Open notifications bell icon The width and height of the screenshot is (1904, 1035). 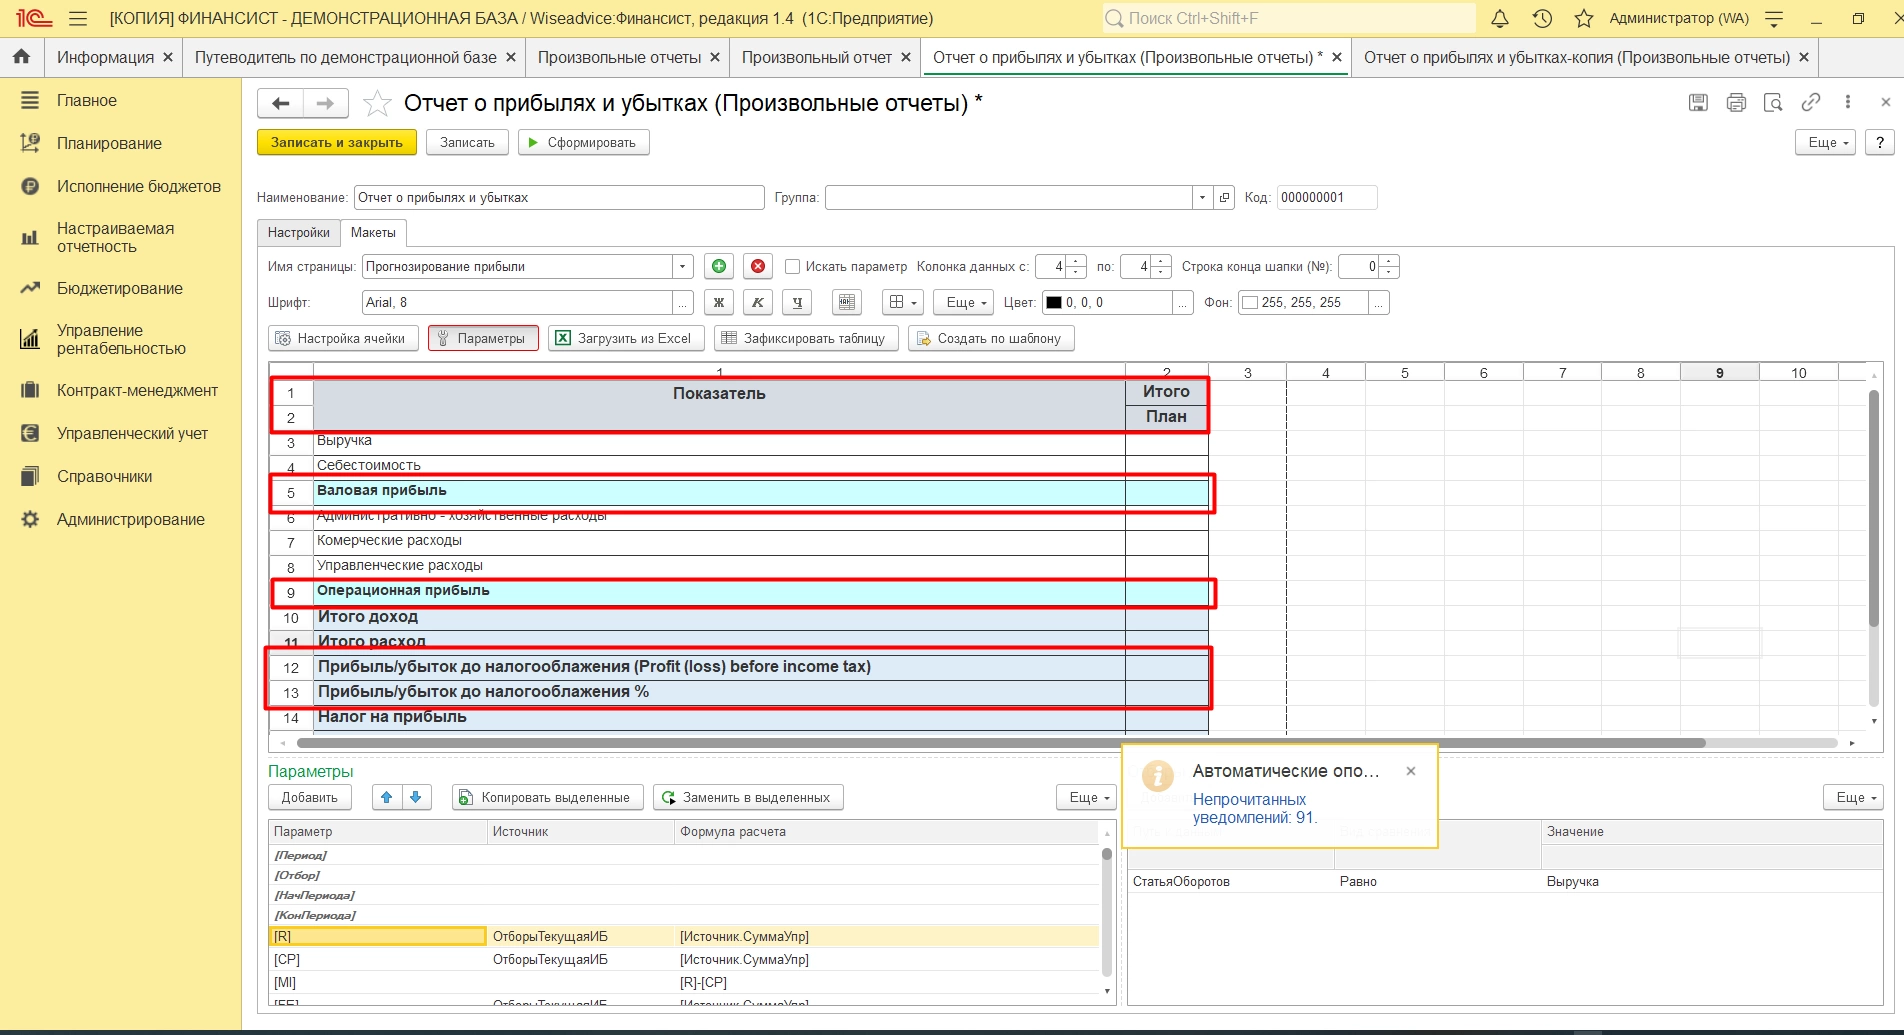click(1500, 18)
